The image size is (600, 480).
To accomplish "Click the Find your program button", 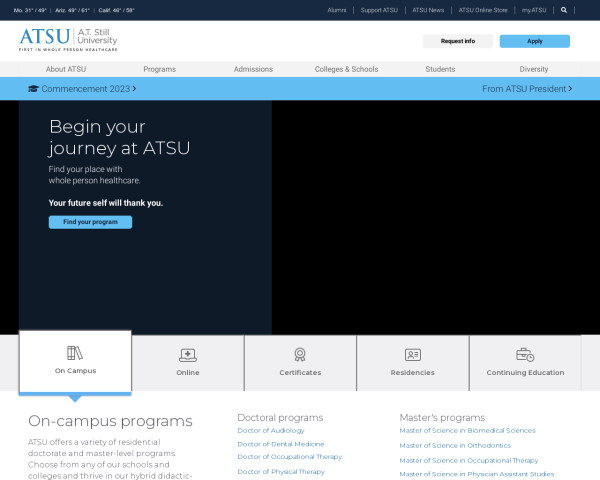I will click(90, 222).
